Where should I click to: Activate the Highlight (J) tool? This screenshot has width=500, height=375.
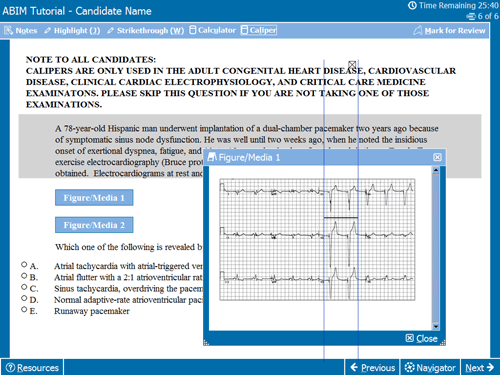[x=72, y=30]
